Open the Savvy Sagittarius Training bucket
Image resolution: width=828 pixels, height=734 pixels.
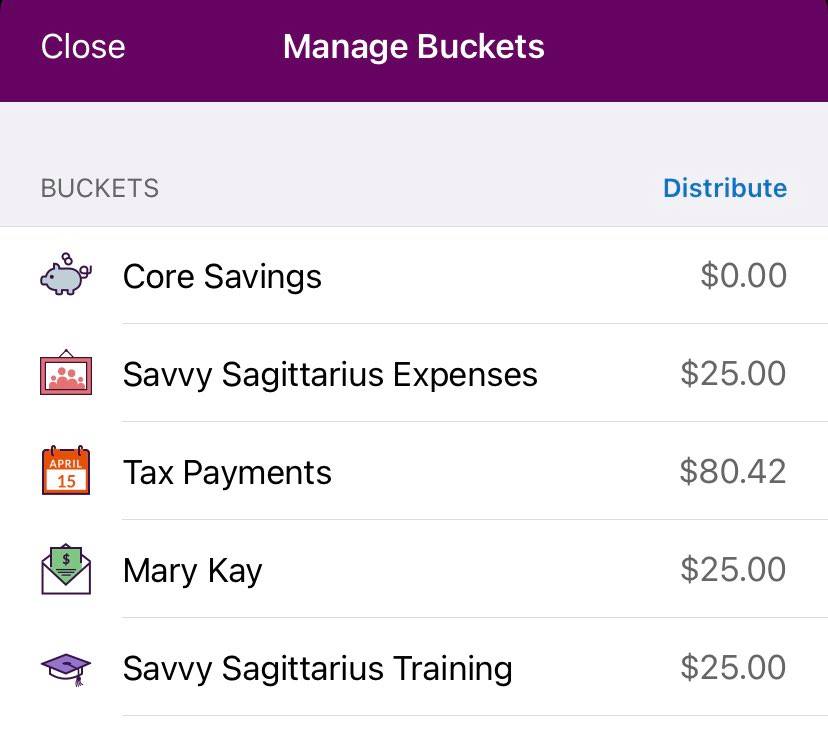(317, 668)
